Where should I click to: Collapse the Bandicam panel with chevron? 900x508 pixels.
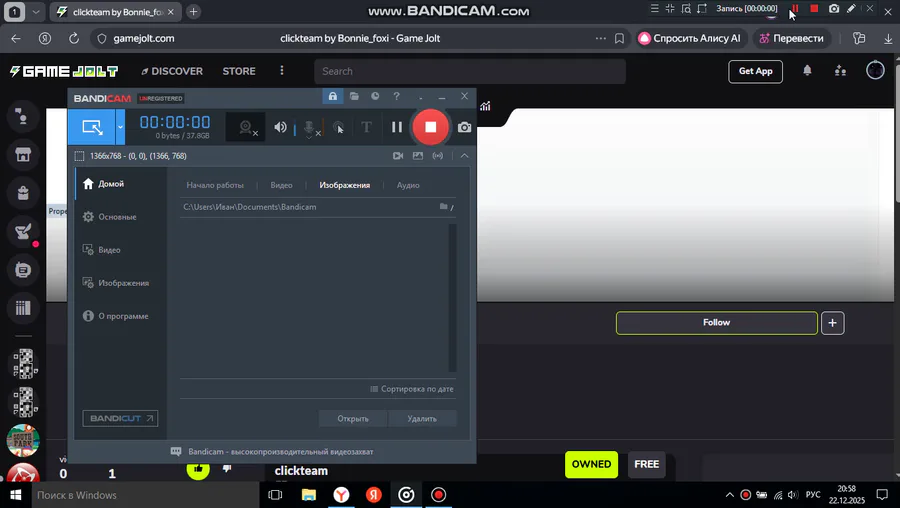tap(464, 156)
